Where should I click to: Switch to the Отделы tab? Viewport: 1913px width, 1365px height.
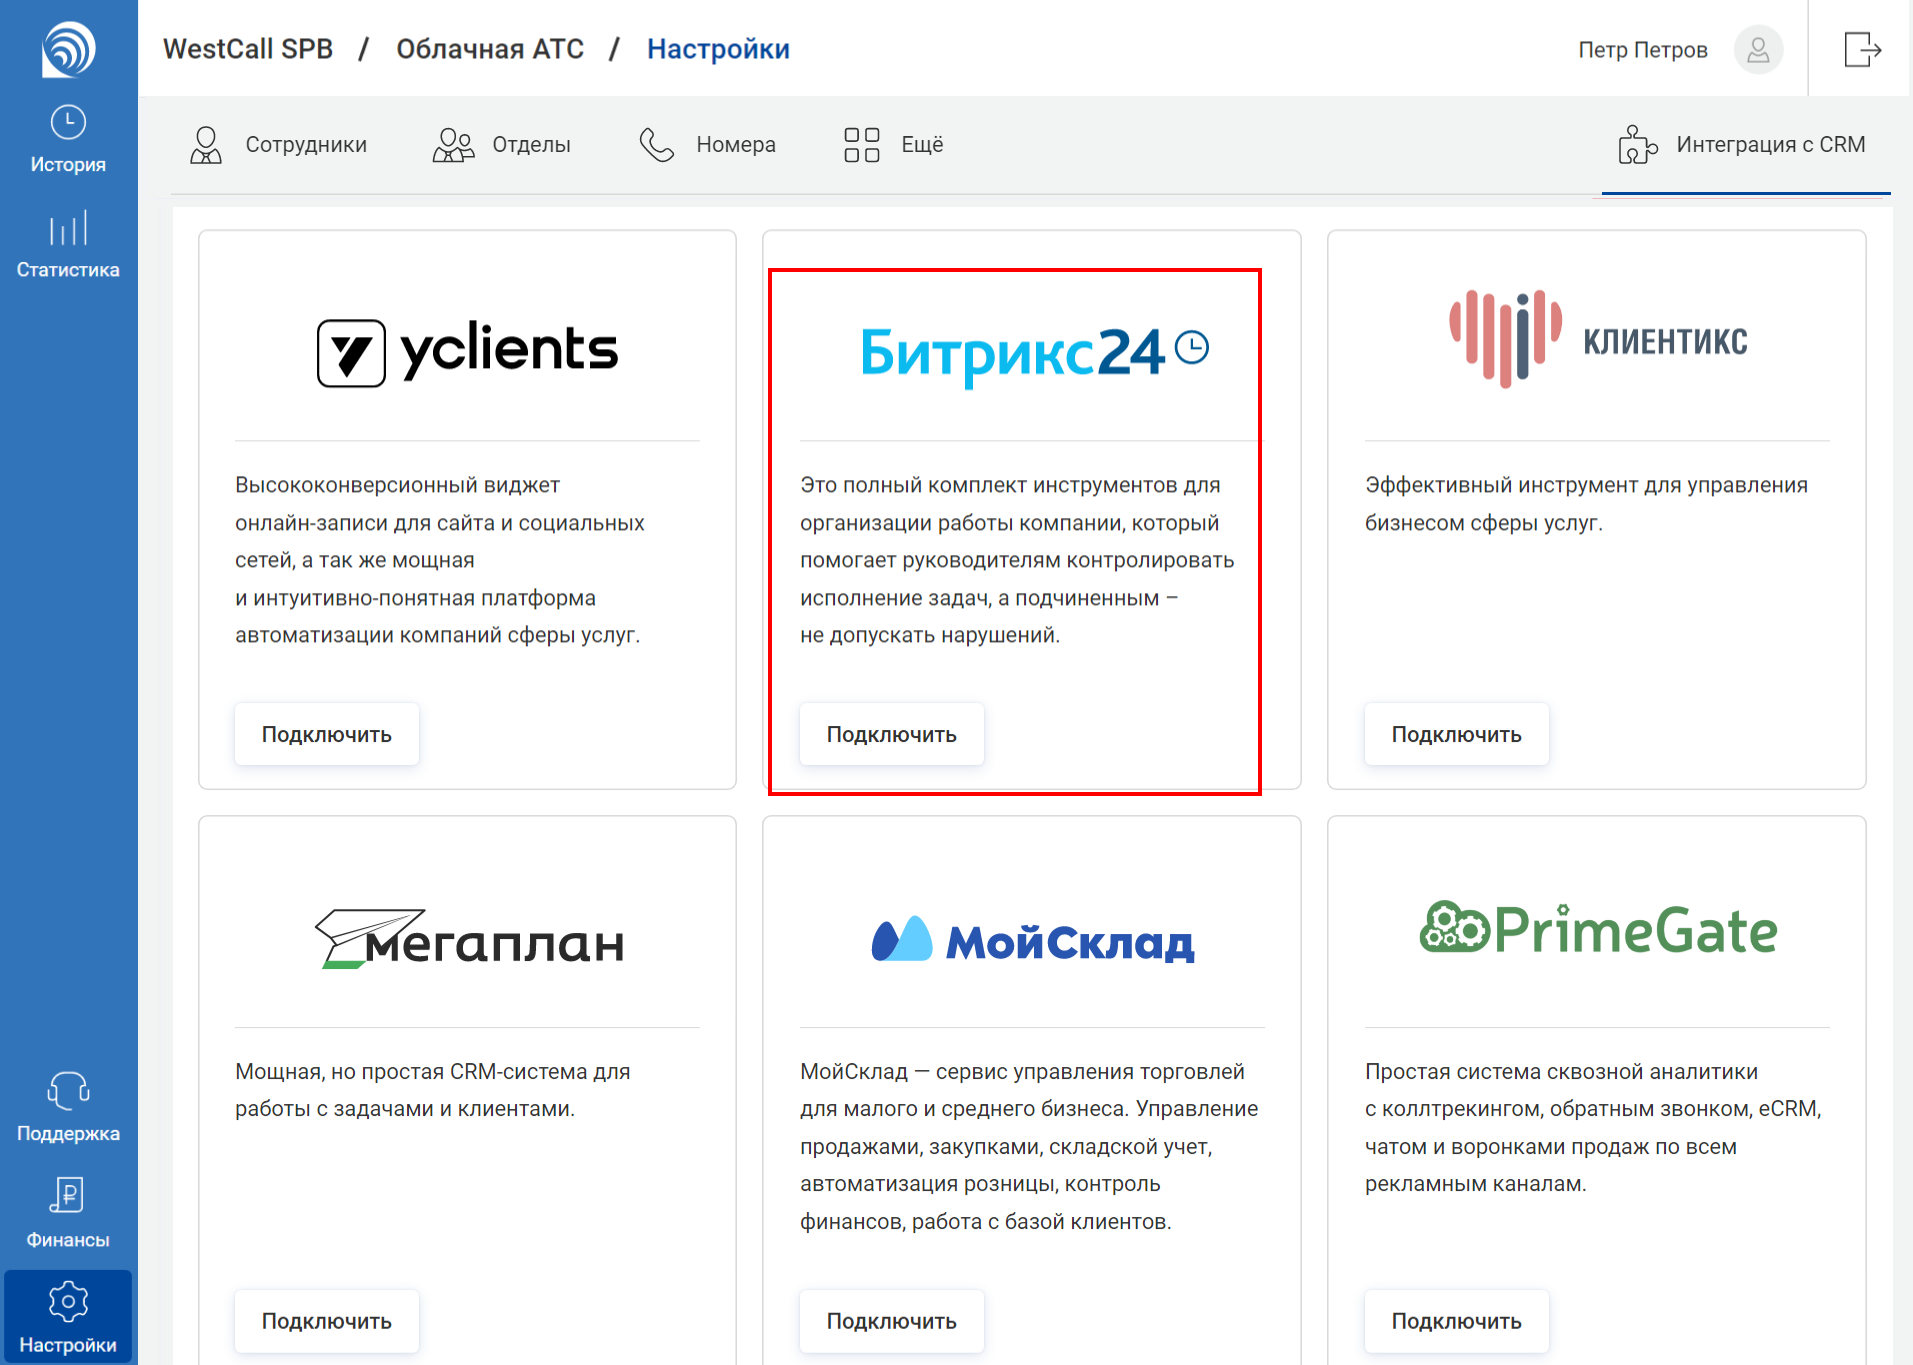pos(501,145)
